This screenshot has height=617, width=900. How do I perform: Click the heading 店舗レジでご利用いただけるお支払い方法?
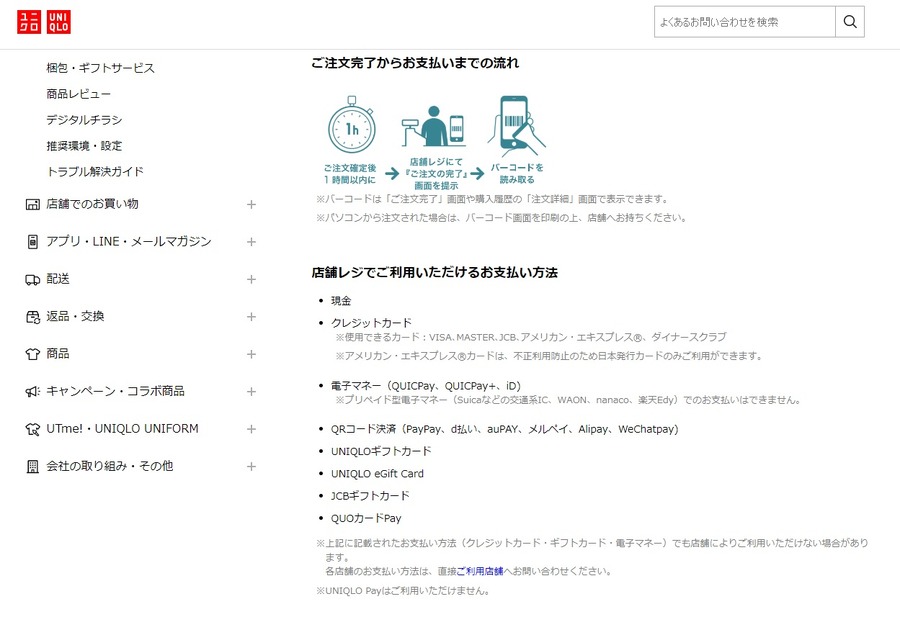click(x=435, y=273)
